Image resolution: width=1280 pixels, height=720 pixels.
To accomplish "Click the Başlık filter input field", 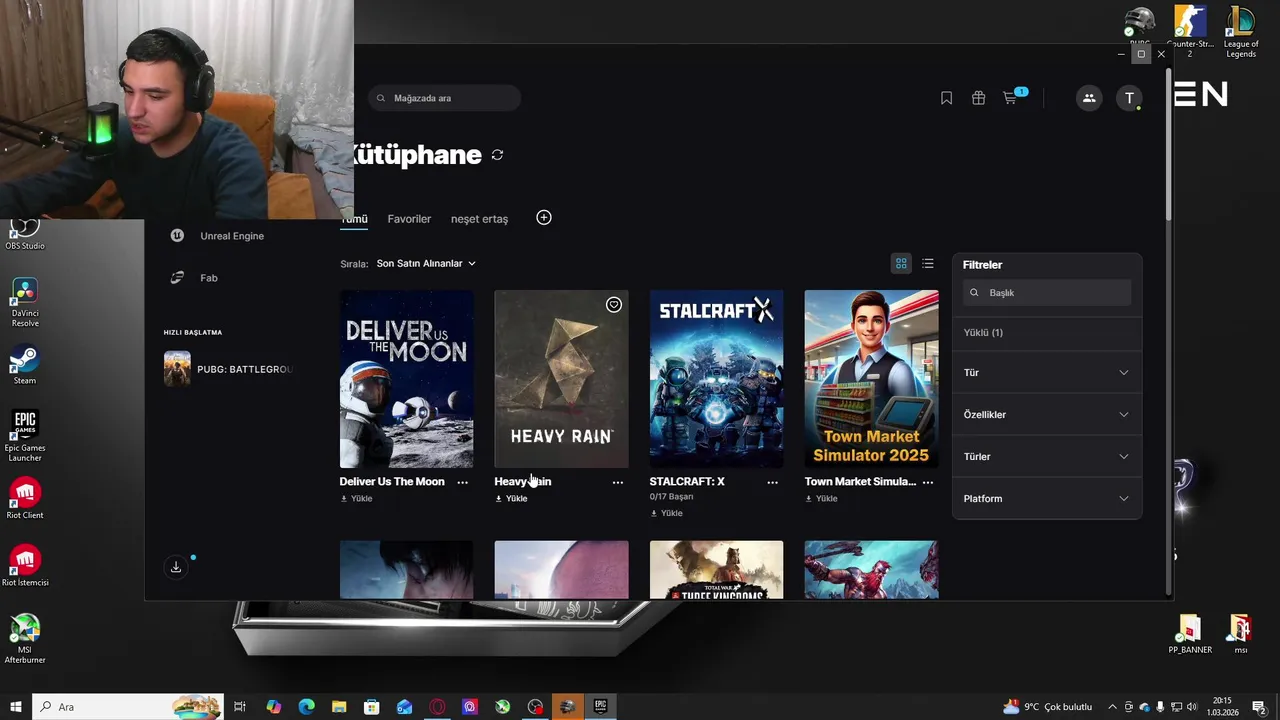I will click(1047, 293).
